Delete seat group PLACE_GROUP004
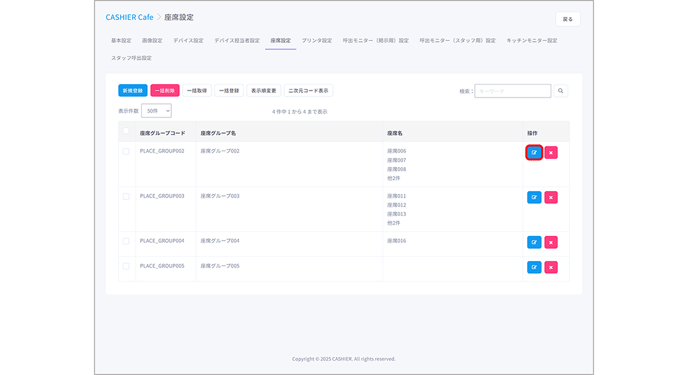 tap(551, 242)
